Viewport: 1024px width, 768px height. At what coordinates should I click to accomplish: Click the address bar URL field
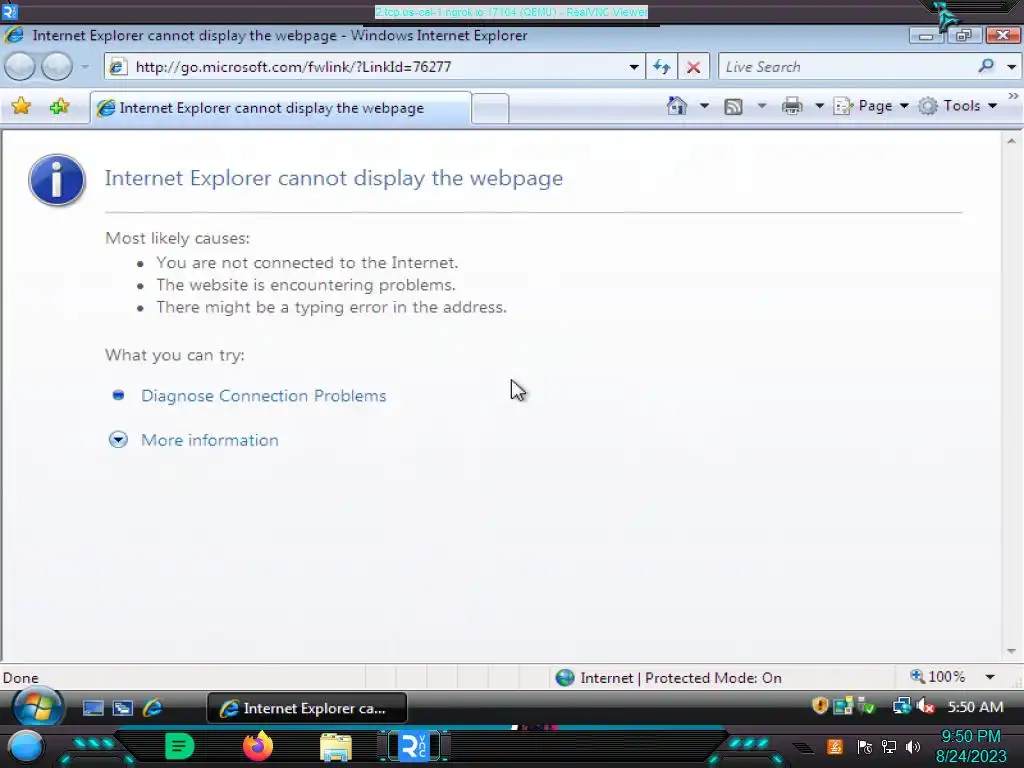[x=366, y=67]
